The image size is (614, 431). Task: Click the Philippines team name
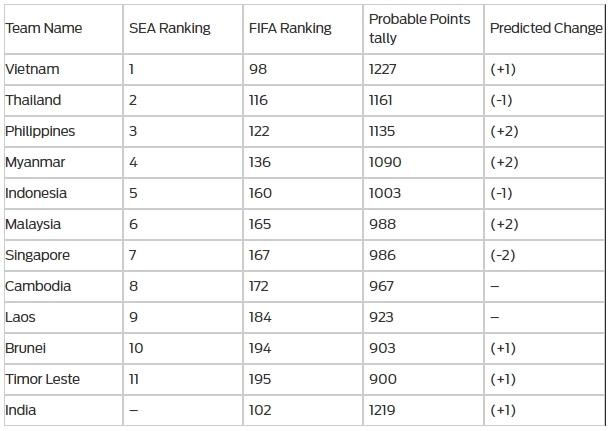(x=40, y=132)
